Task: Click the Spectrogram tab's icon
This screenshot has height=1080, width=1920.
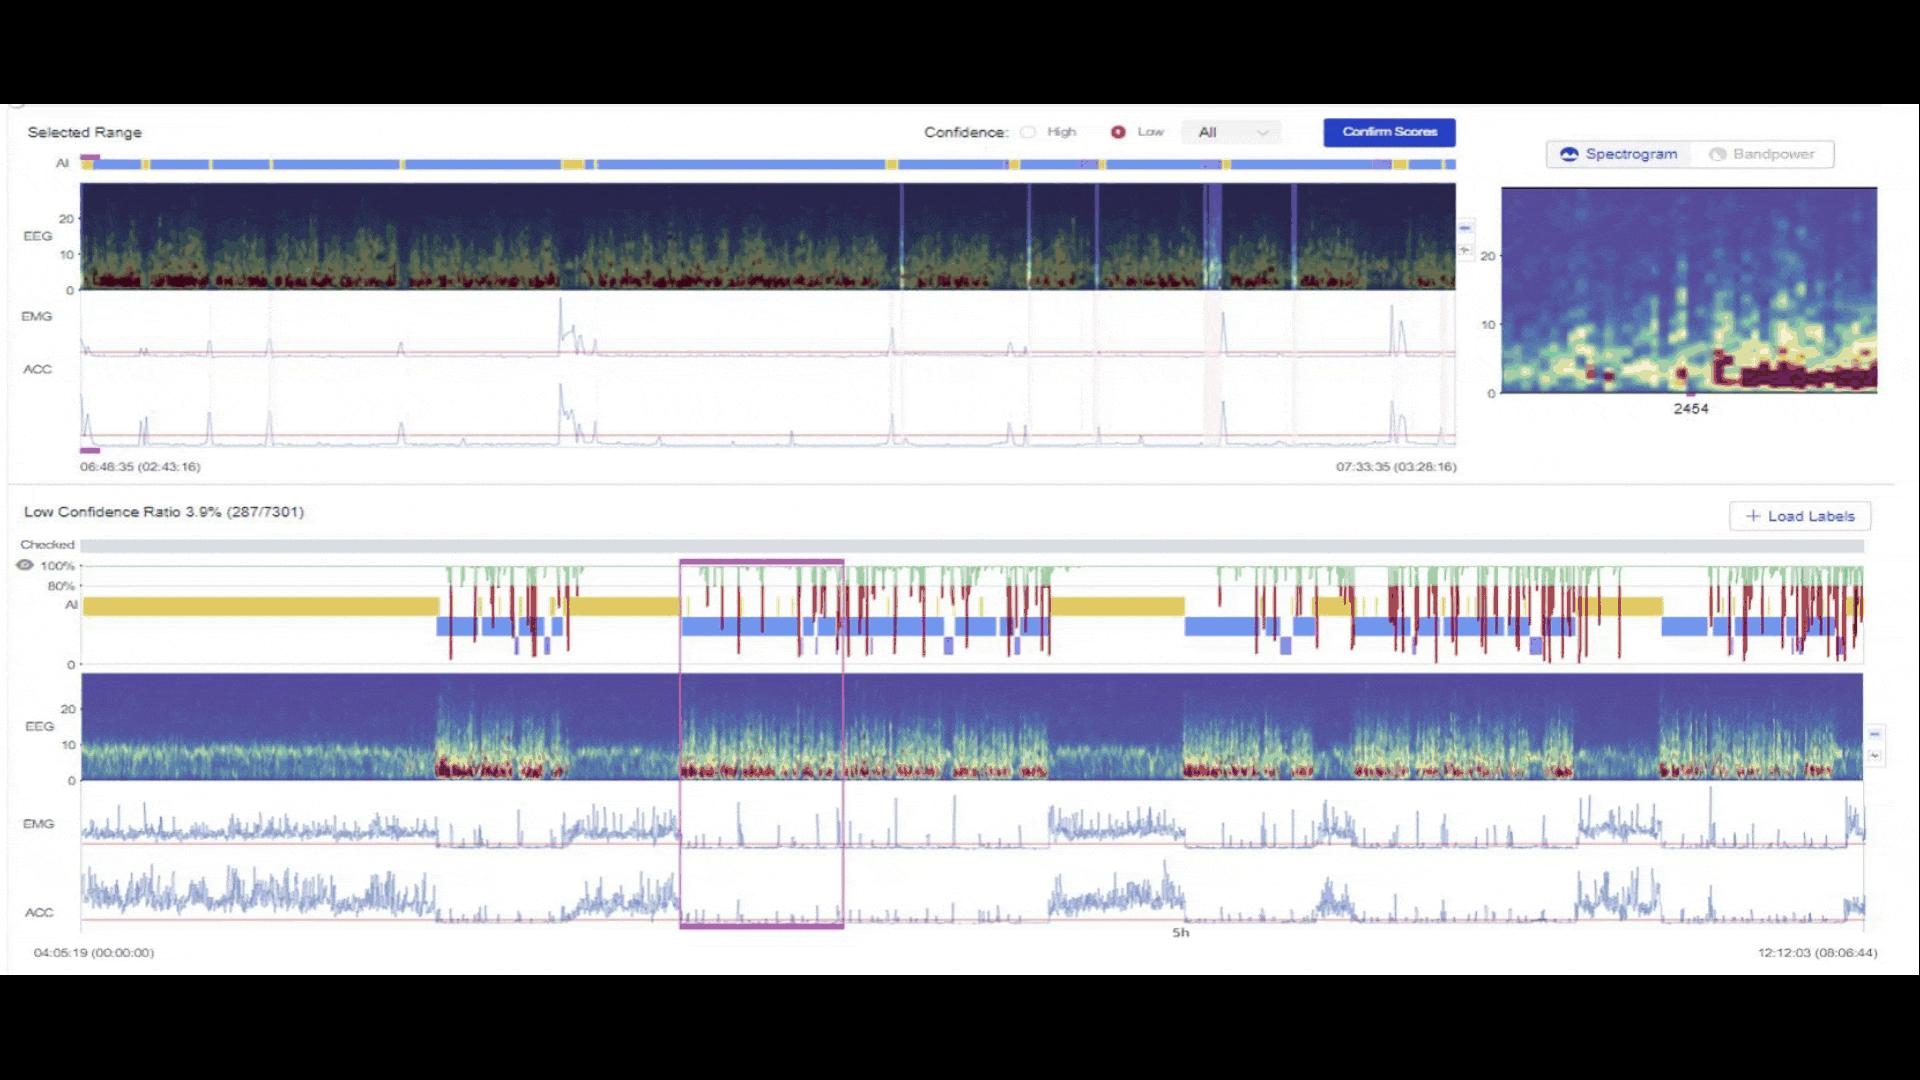Action: tap(1569, 154)
